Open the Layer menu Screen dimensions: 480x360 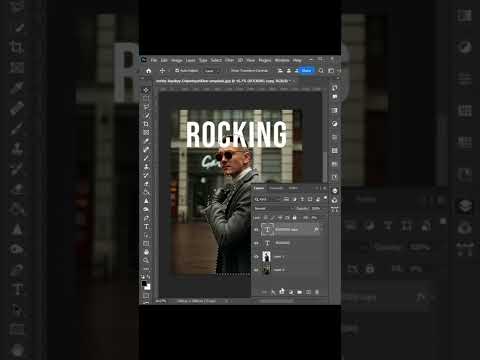coord(190,60)
